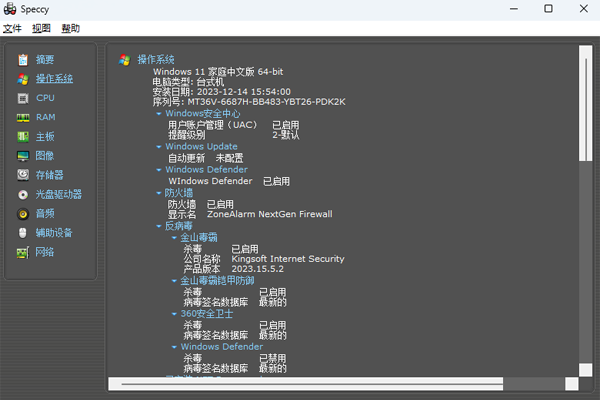Click the 电脑类型: 台式机 line
The width and height of the screenshot is (600, 400).
pyautogui.click(x=188, y=82)
